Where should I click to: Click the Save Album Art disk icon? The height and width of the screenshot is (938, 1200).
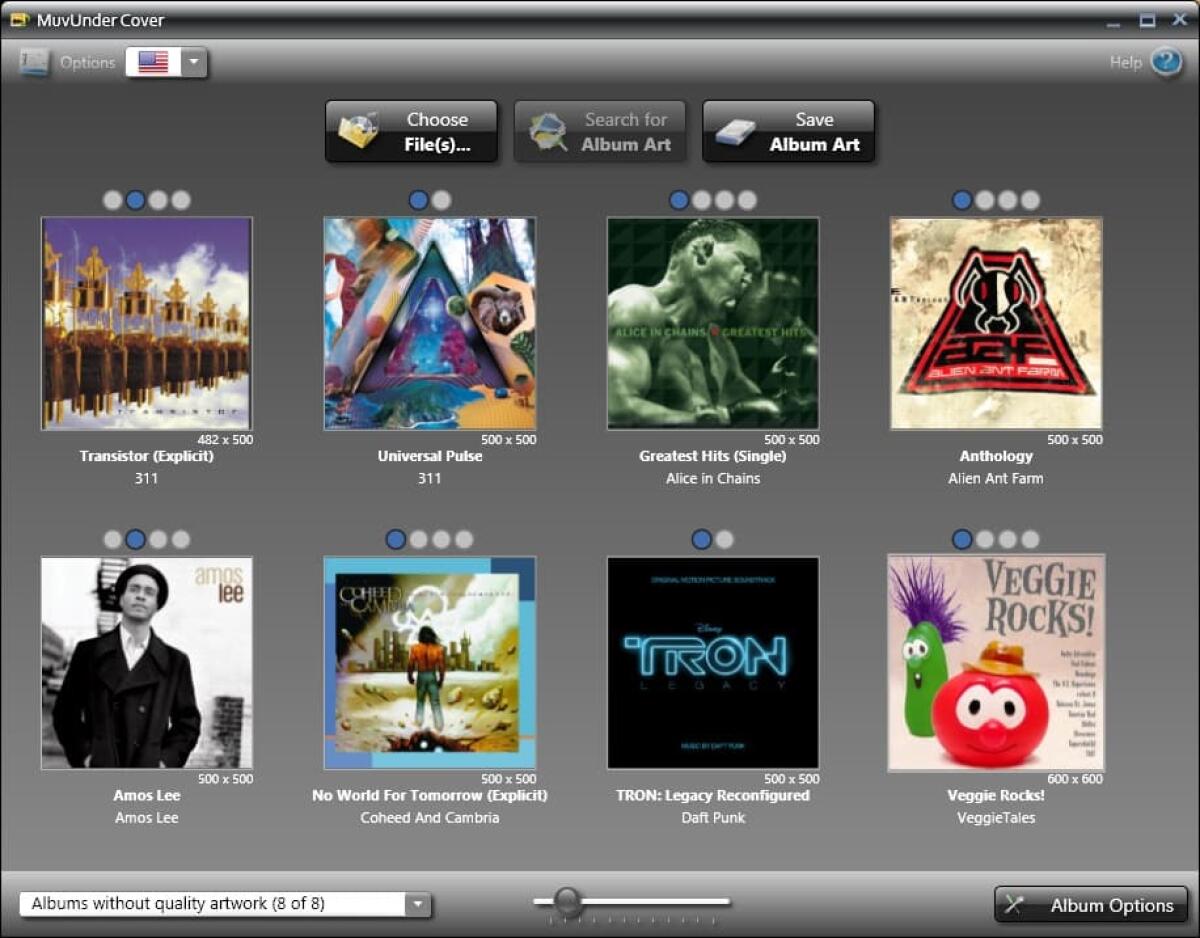pyautogui.click(x=736, y=131)
